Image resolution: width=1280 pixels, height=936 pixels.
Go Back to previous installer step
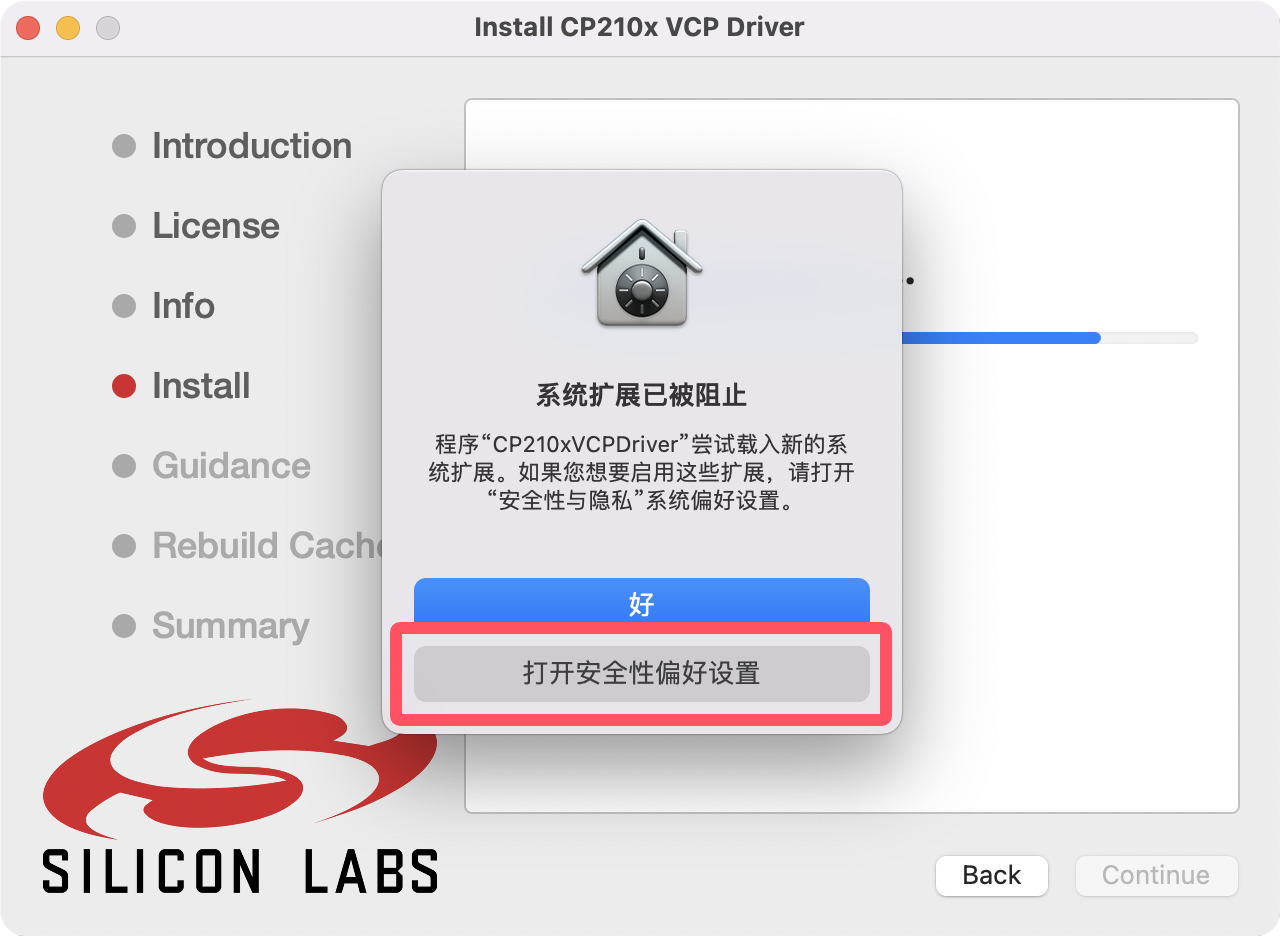992,875
